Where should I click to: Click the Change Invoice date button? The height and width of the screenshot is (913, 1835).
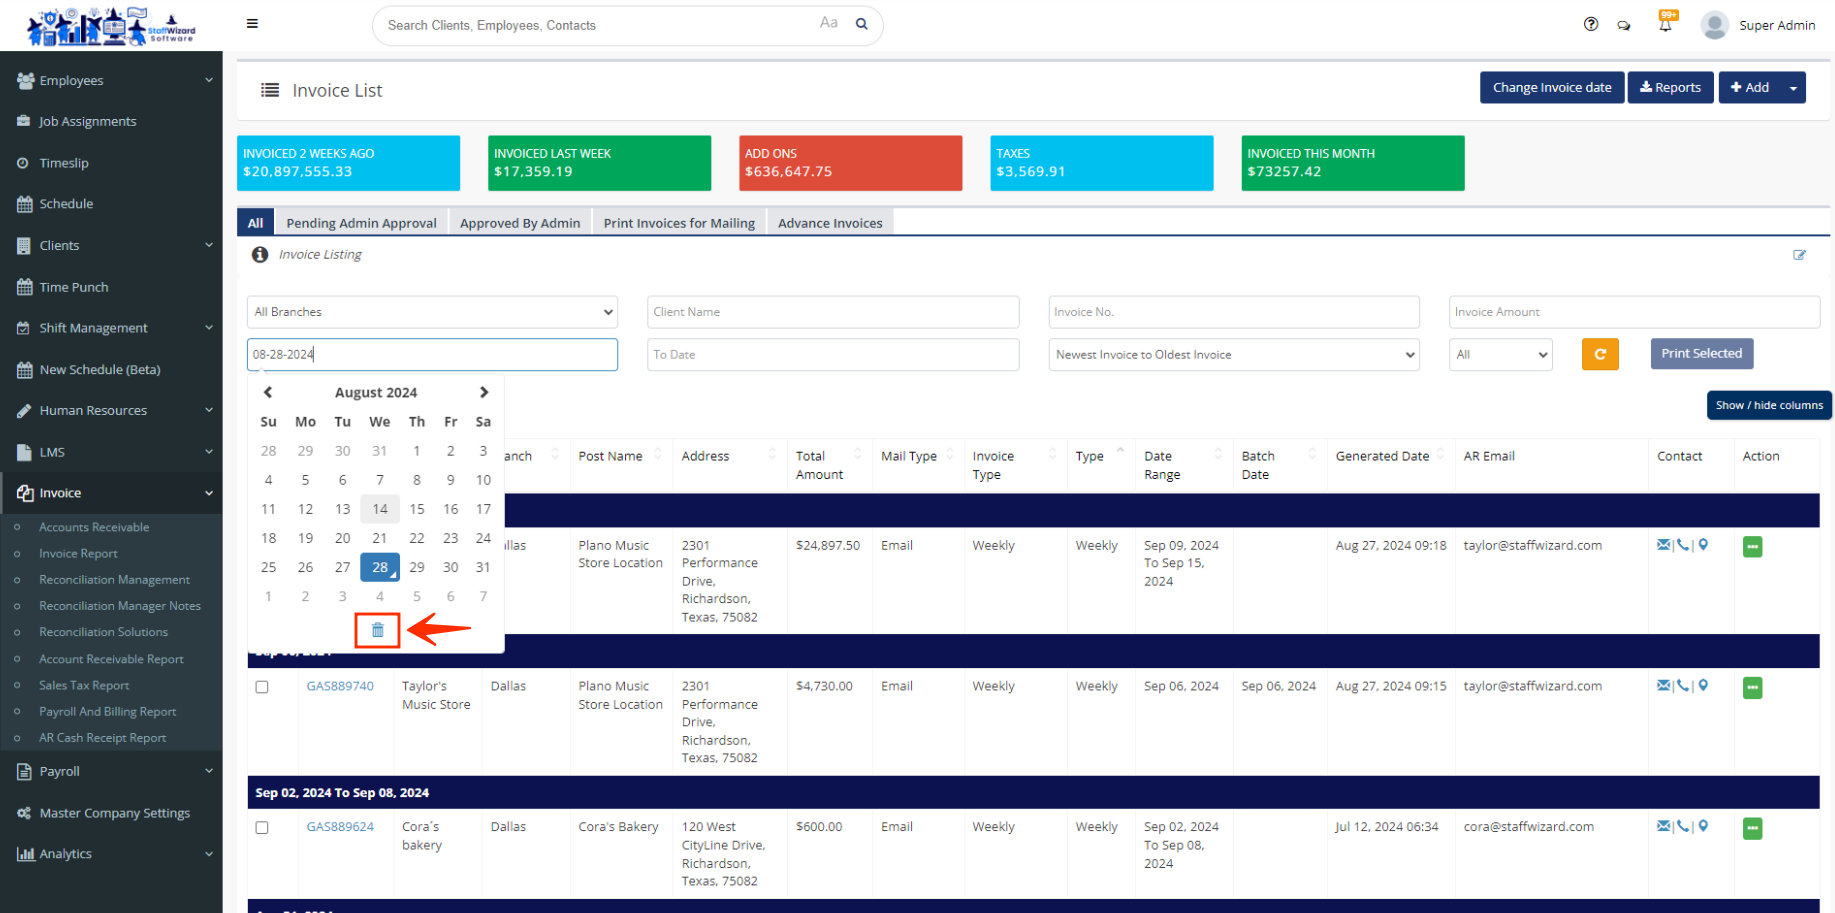[x=1551, y=88]
